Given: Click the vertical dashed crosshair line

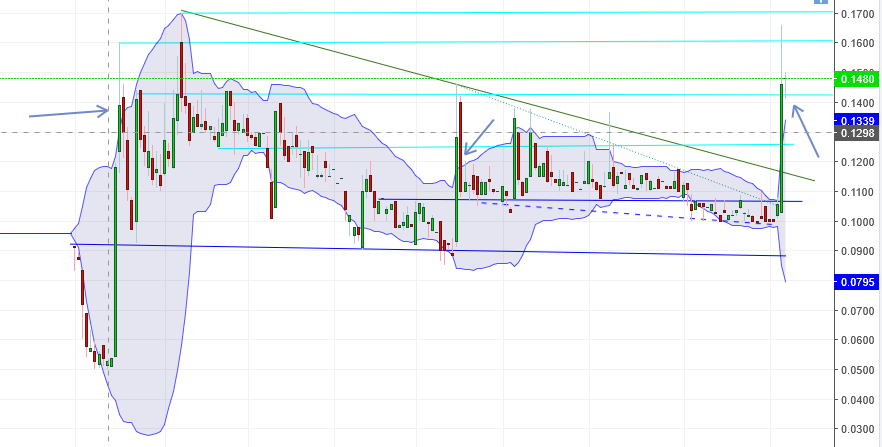Looking at the screenshot, I should click(109, 223).
